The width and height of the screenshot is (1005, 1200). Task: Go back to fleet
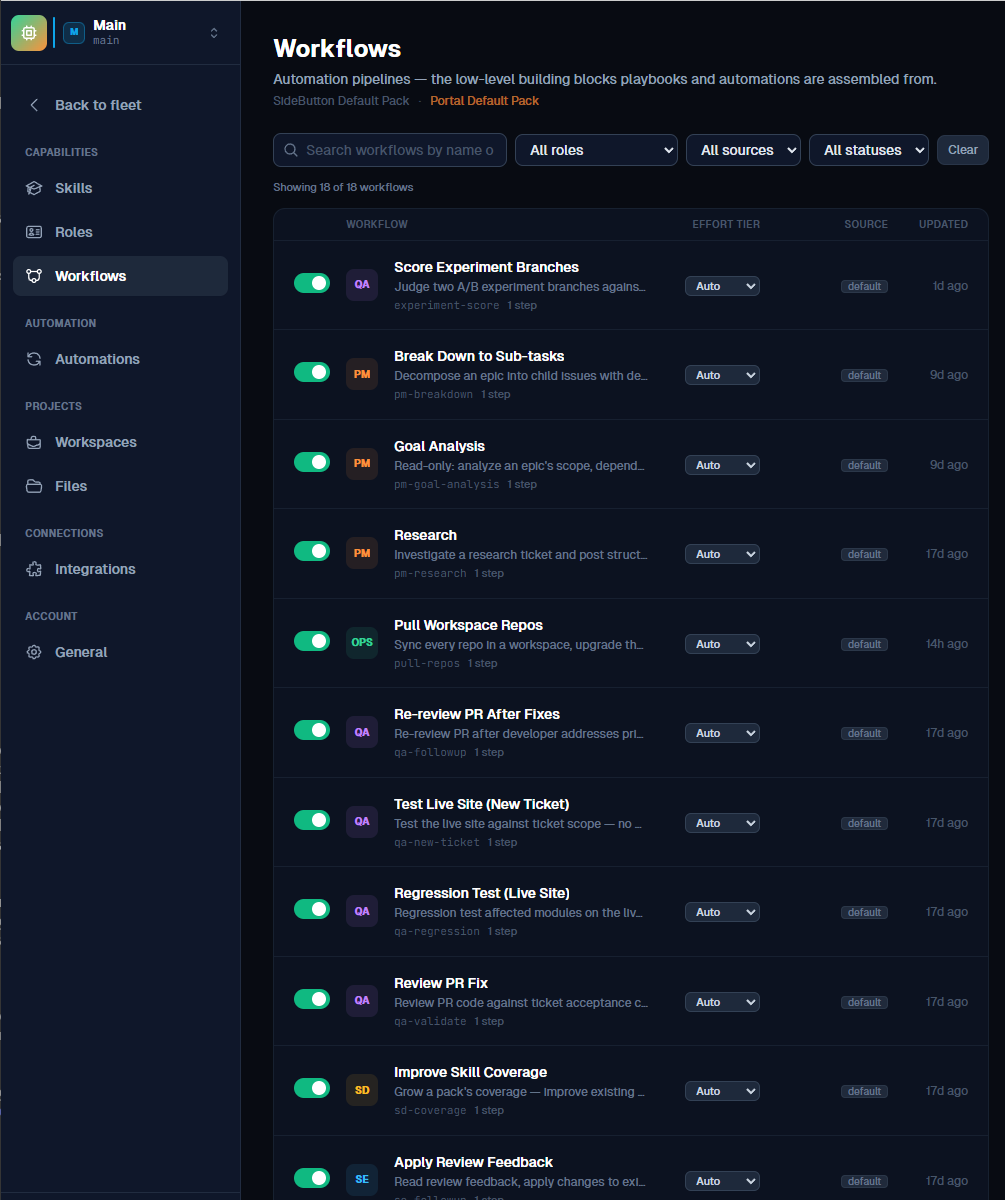click(98, 105)
